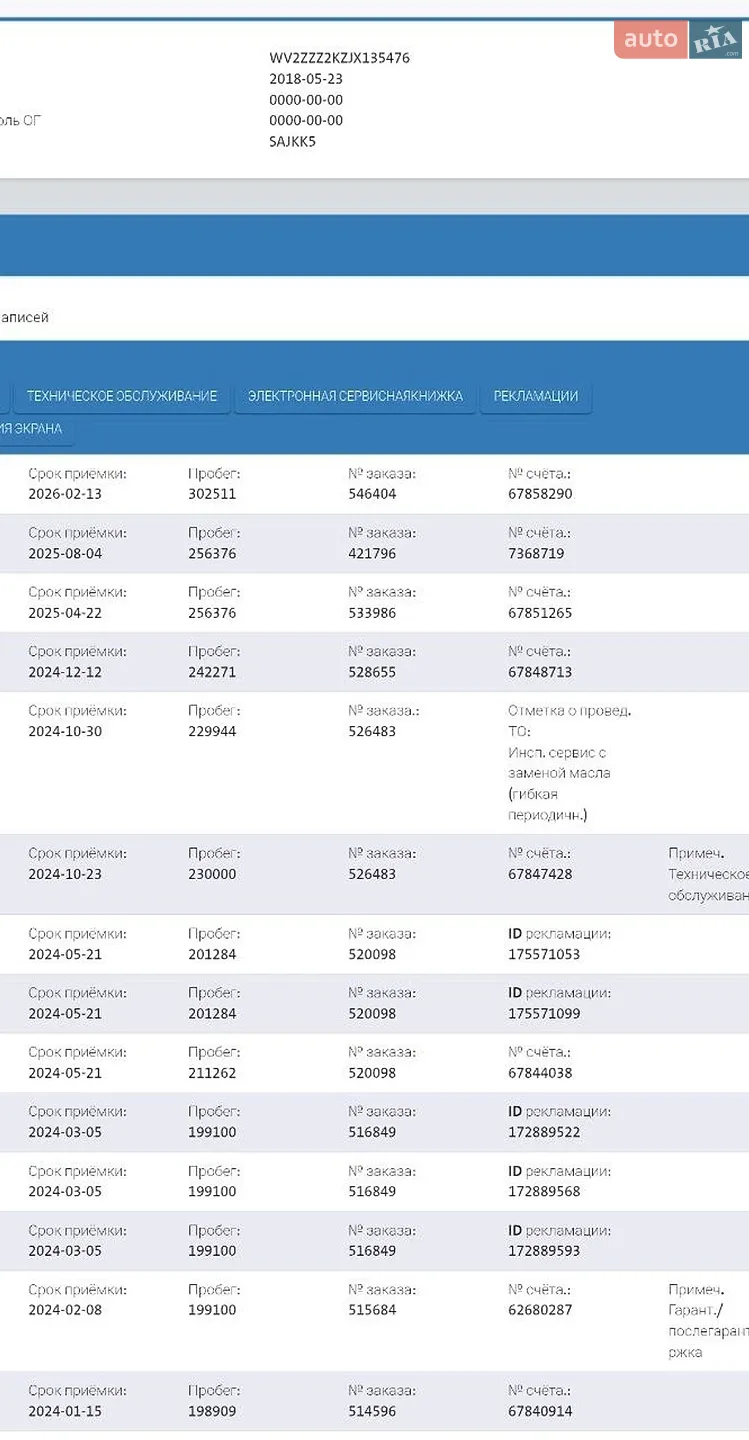Select the code SAJKK5
749x1440 pixels.
click(x=292, y=141)
